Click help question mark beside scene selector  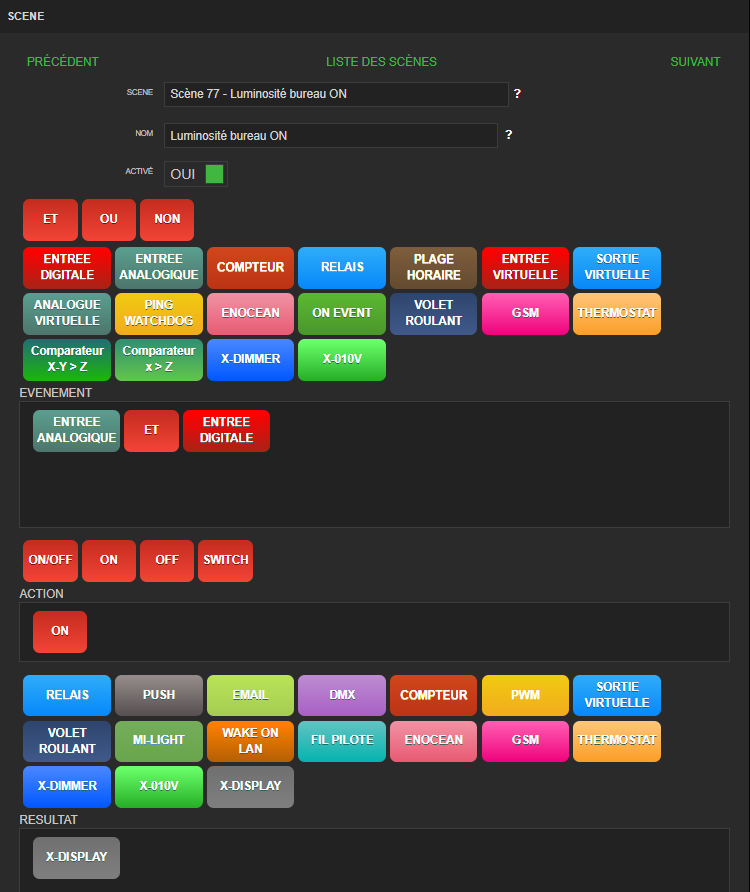coord(517,94)
